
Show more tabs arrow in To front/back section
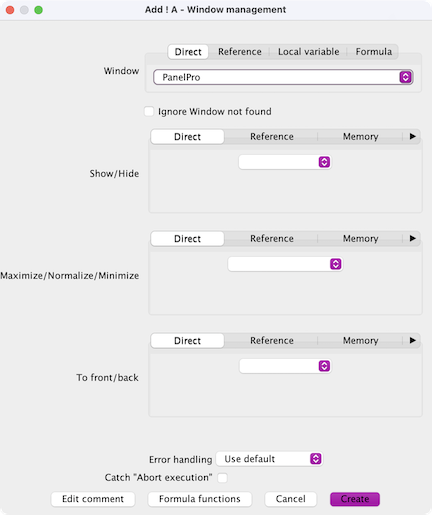coord(412,340)
